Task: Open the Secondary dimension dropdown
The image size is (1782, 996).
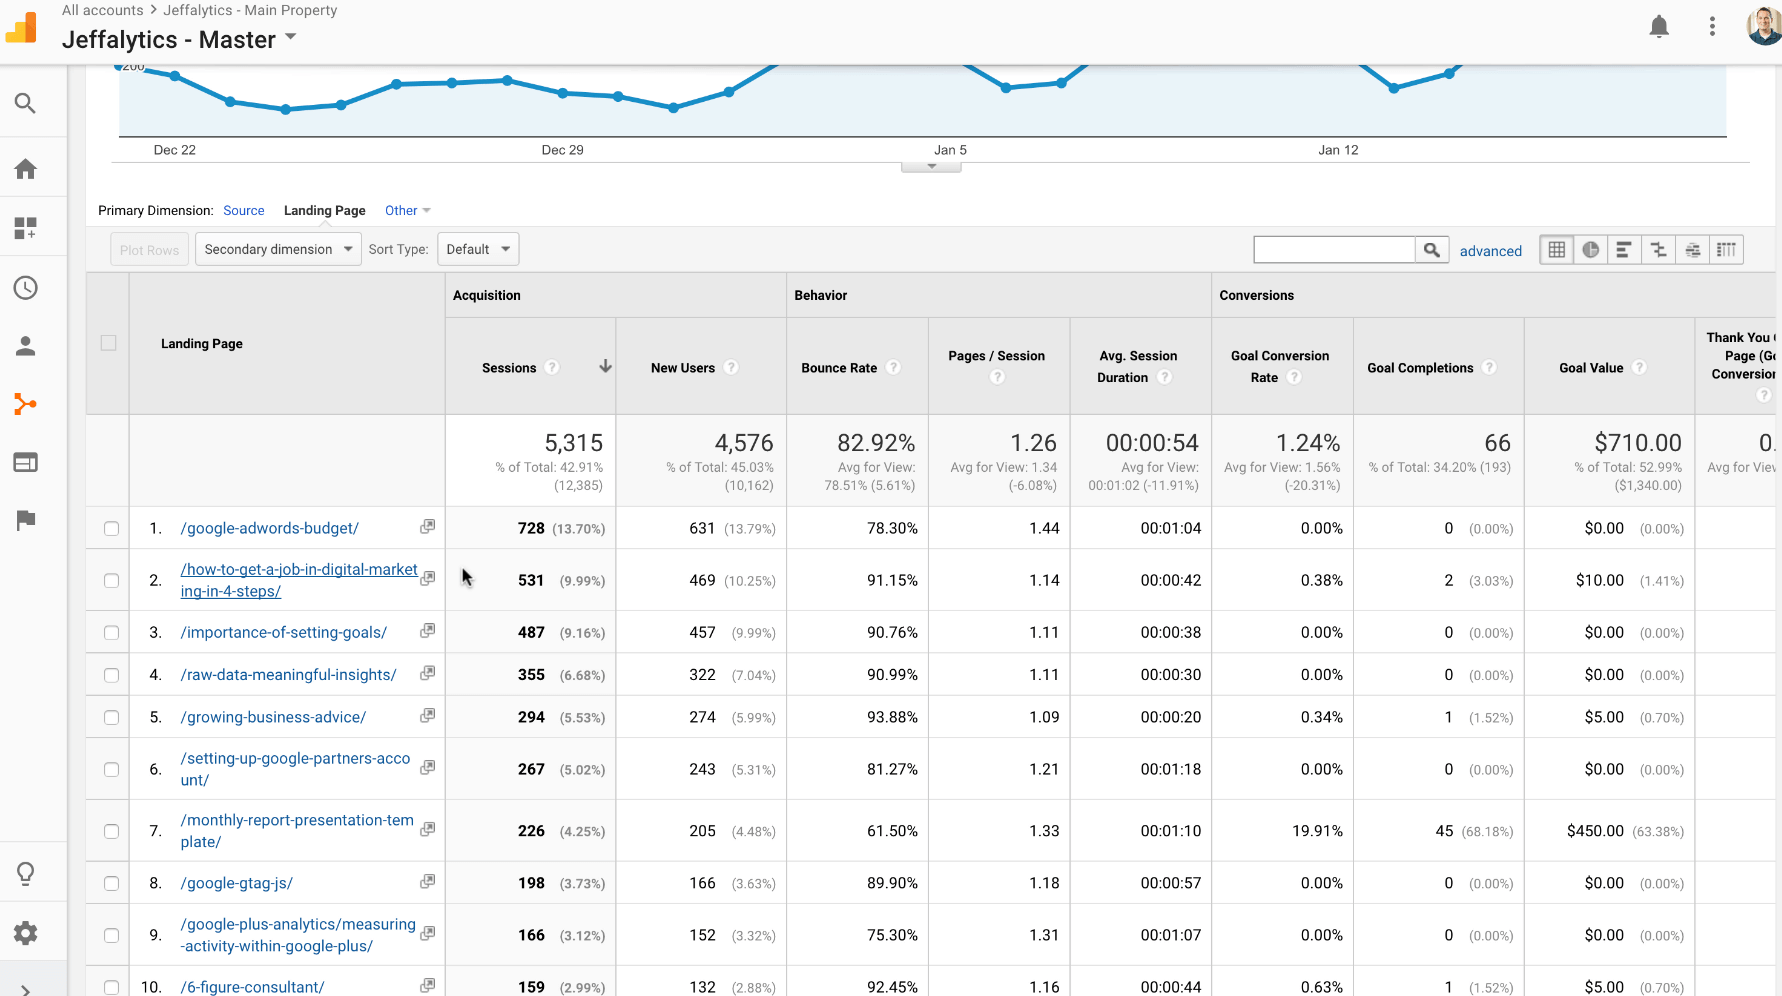Action: 278,249
